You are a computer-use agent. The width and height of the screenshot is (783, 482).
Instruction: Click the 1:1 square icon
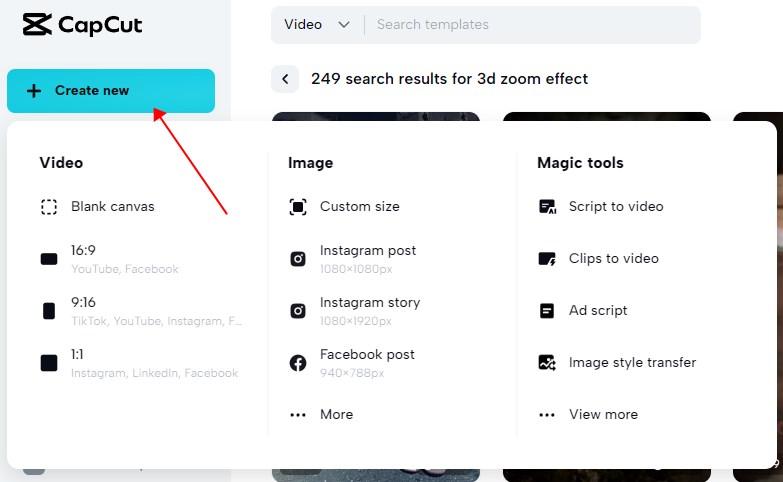pyautogui.click(x=49, y=363)
